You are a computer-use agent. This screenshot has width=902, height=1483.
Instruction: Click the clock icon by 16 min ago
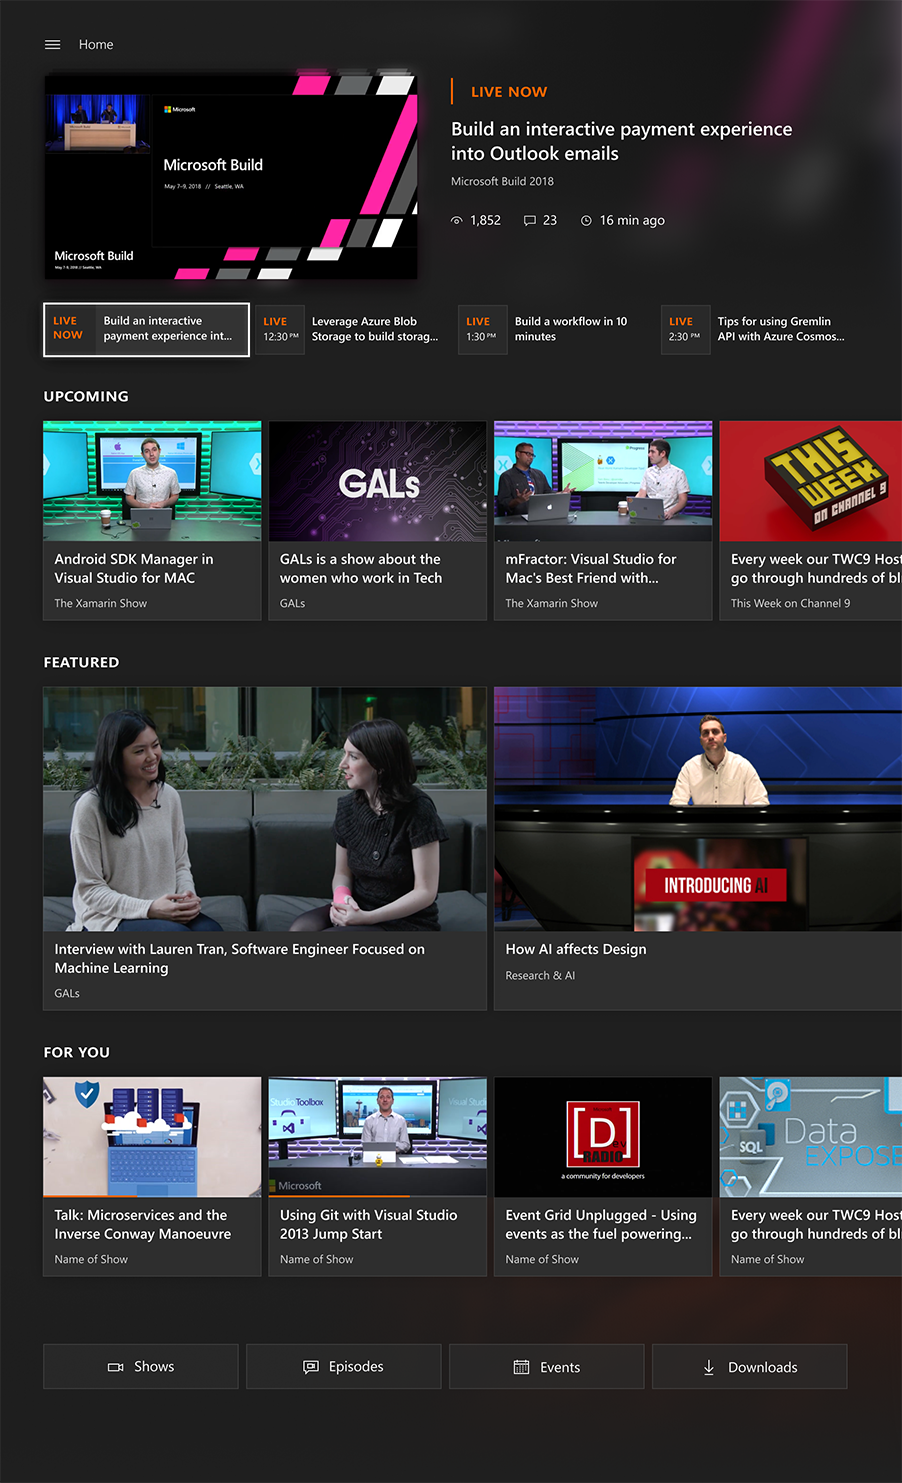pos(586,220)
